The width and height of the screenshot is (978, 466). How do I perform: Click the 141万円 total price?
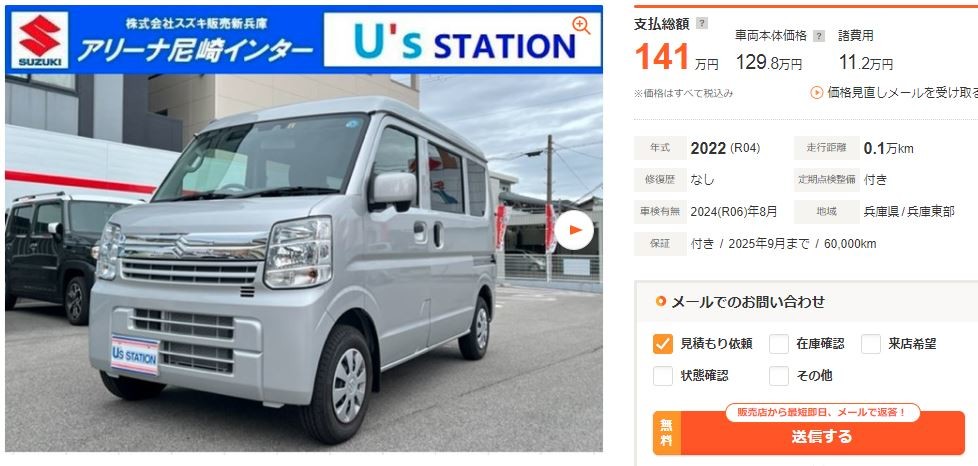[676, 57]
